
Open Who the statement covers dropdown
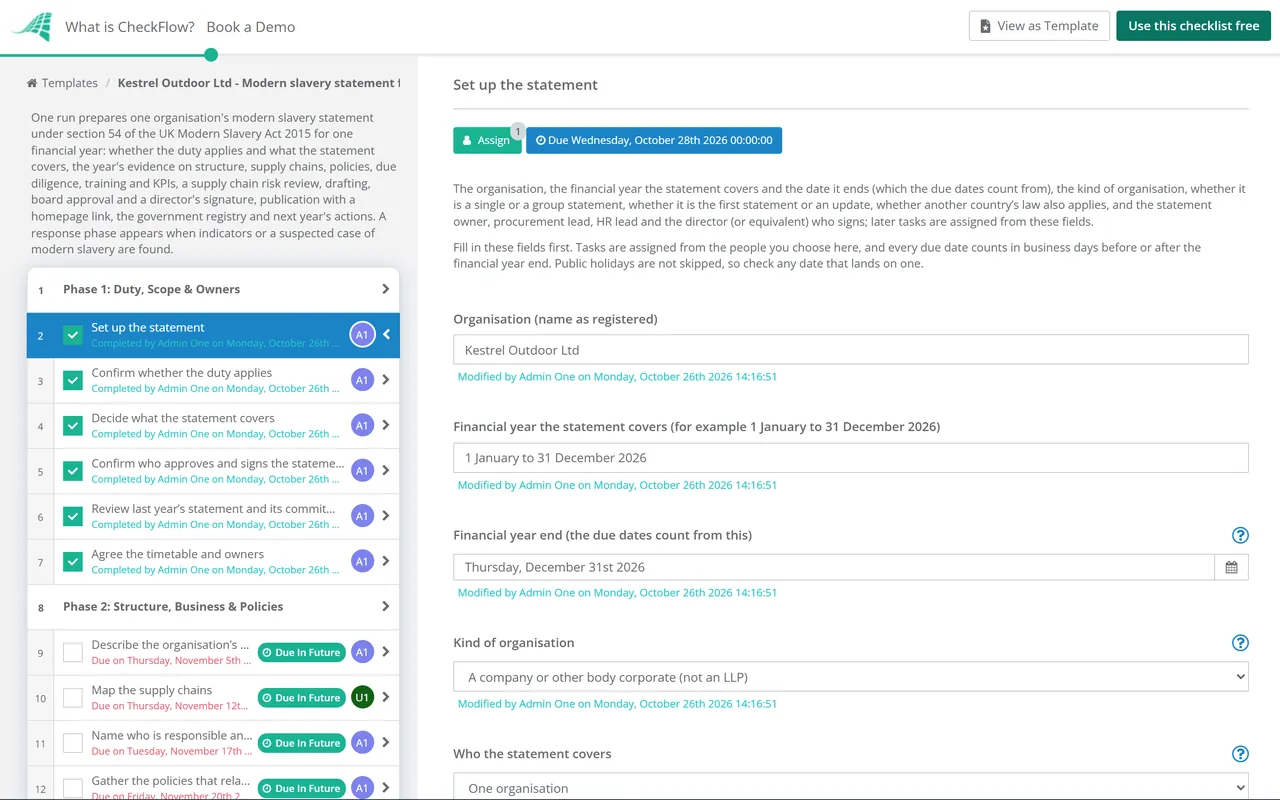click(851, 786)
